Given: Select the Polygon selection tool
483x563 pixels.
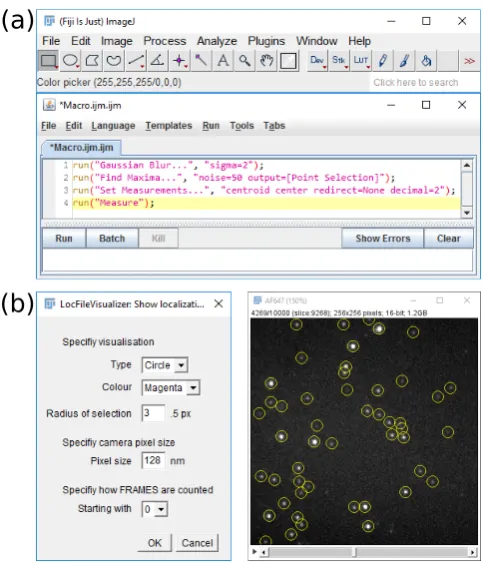Looking at the screenshot, I should tap(92, 61).
